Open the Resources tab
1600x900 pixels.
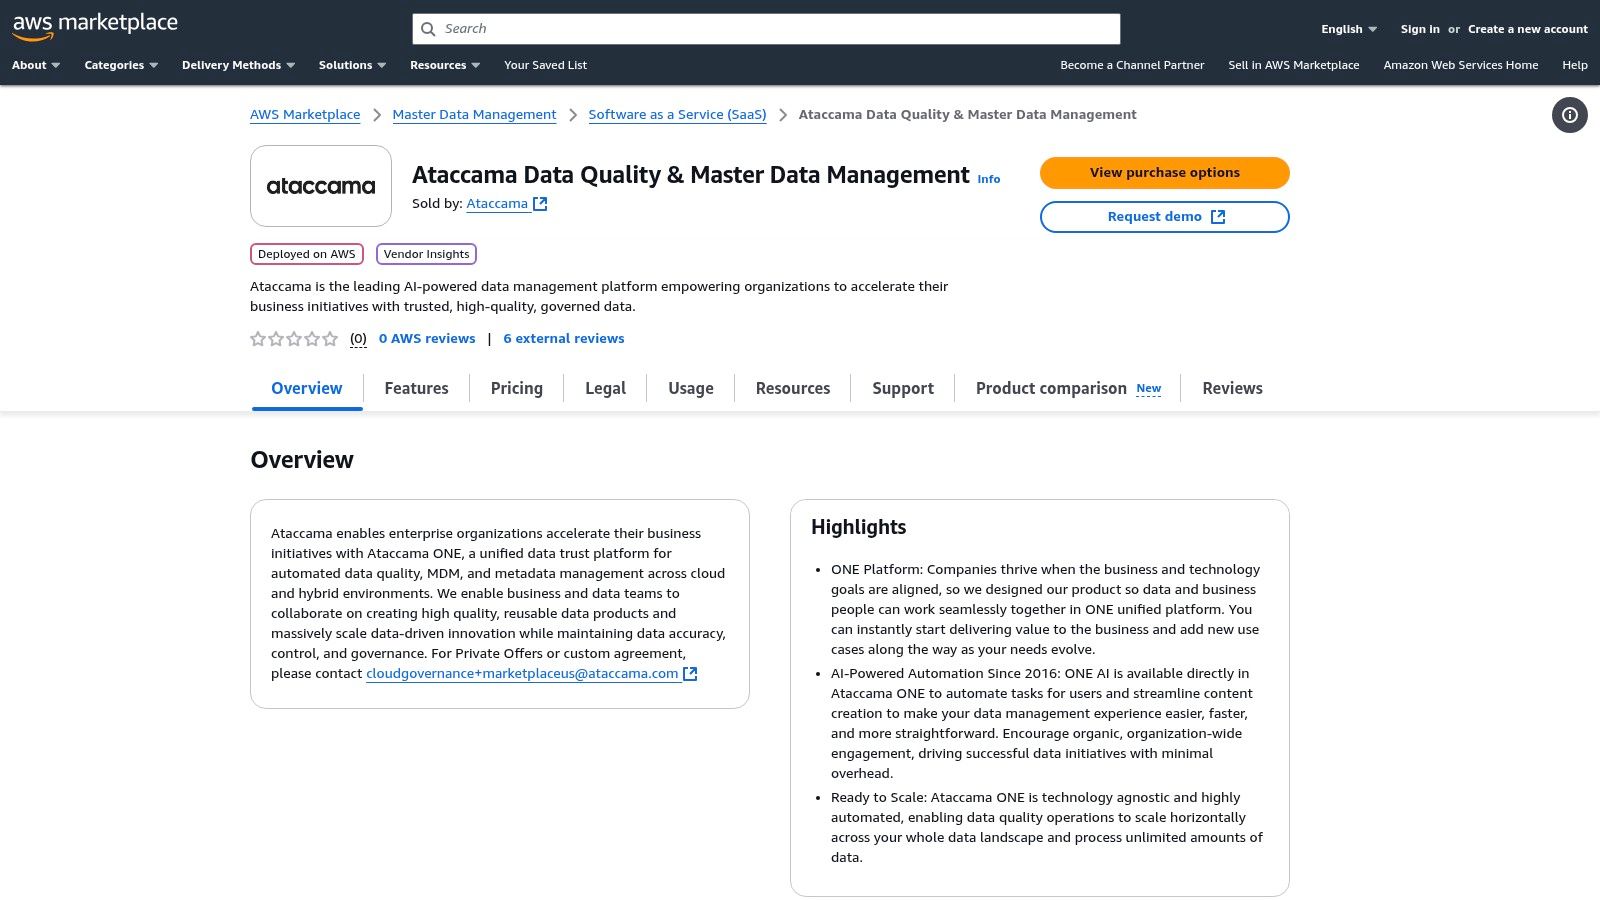tap(793, 389)
